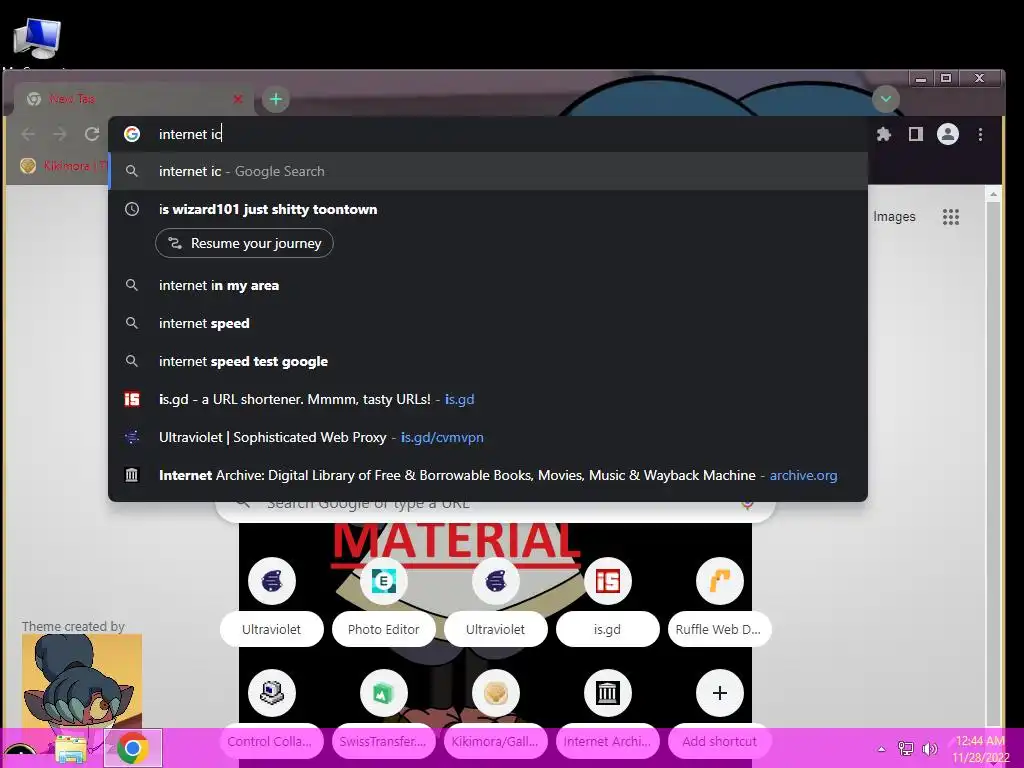Viewport: 1024px width, 768px height.
Task: Click the first Ultraviolet shortcut icon
Action: click(x=272, y=581)
